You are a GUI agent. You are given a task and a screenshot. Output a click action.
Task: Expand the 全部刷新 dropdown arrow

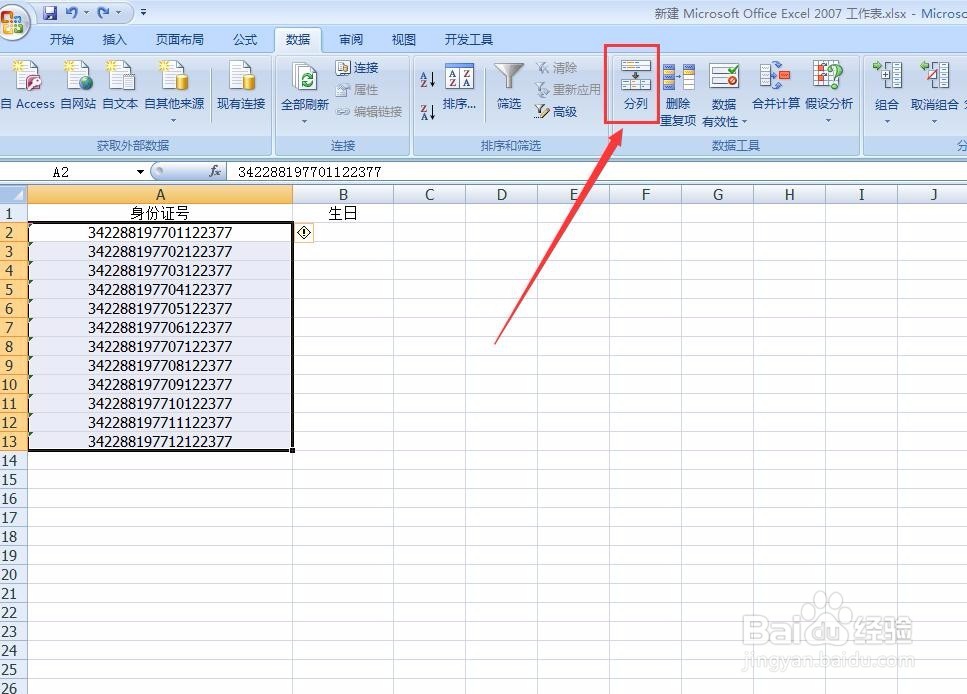point(305,122)
